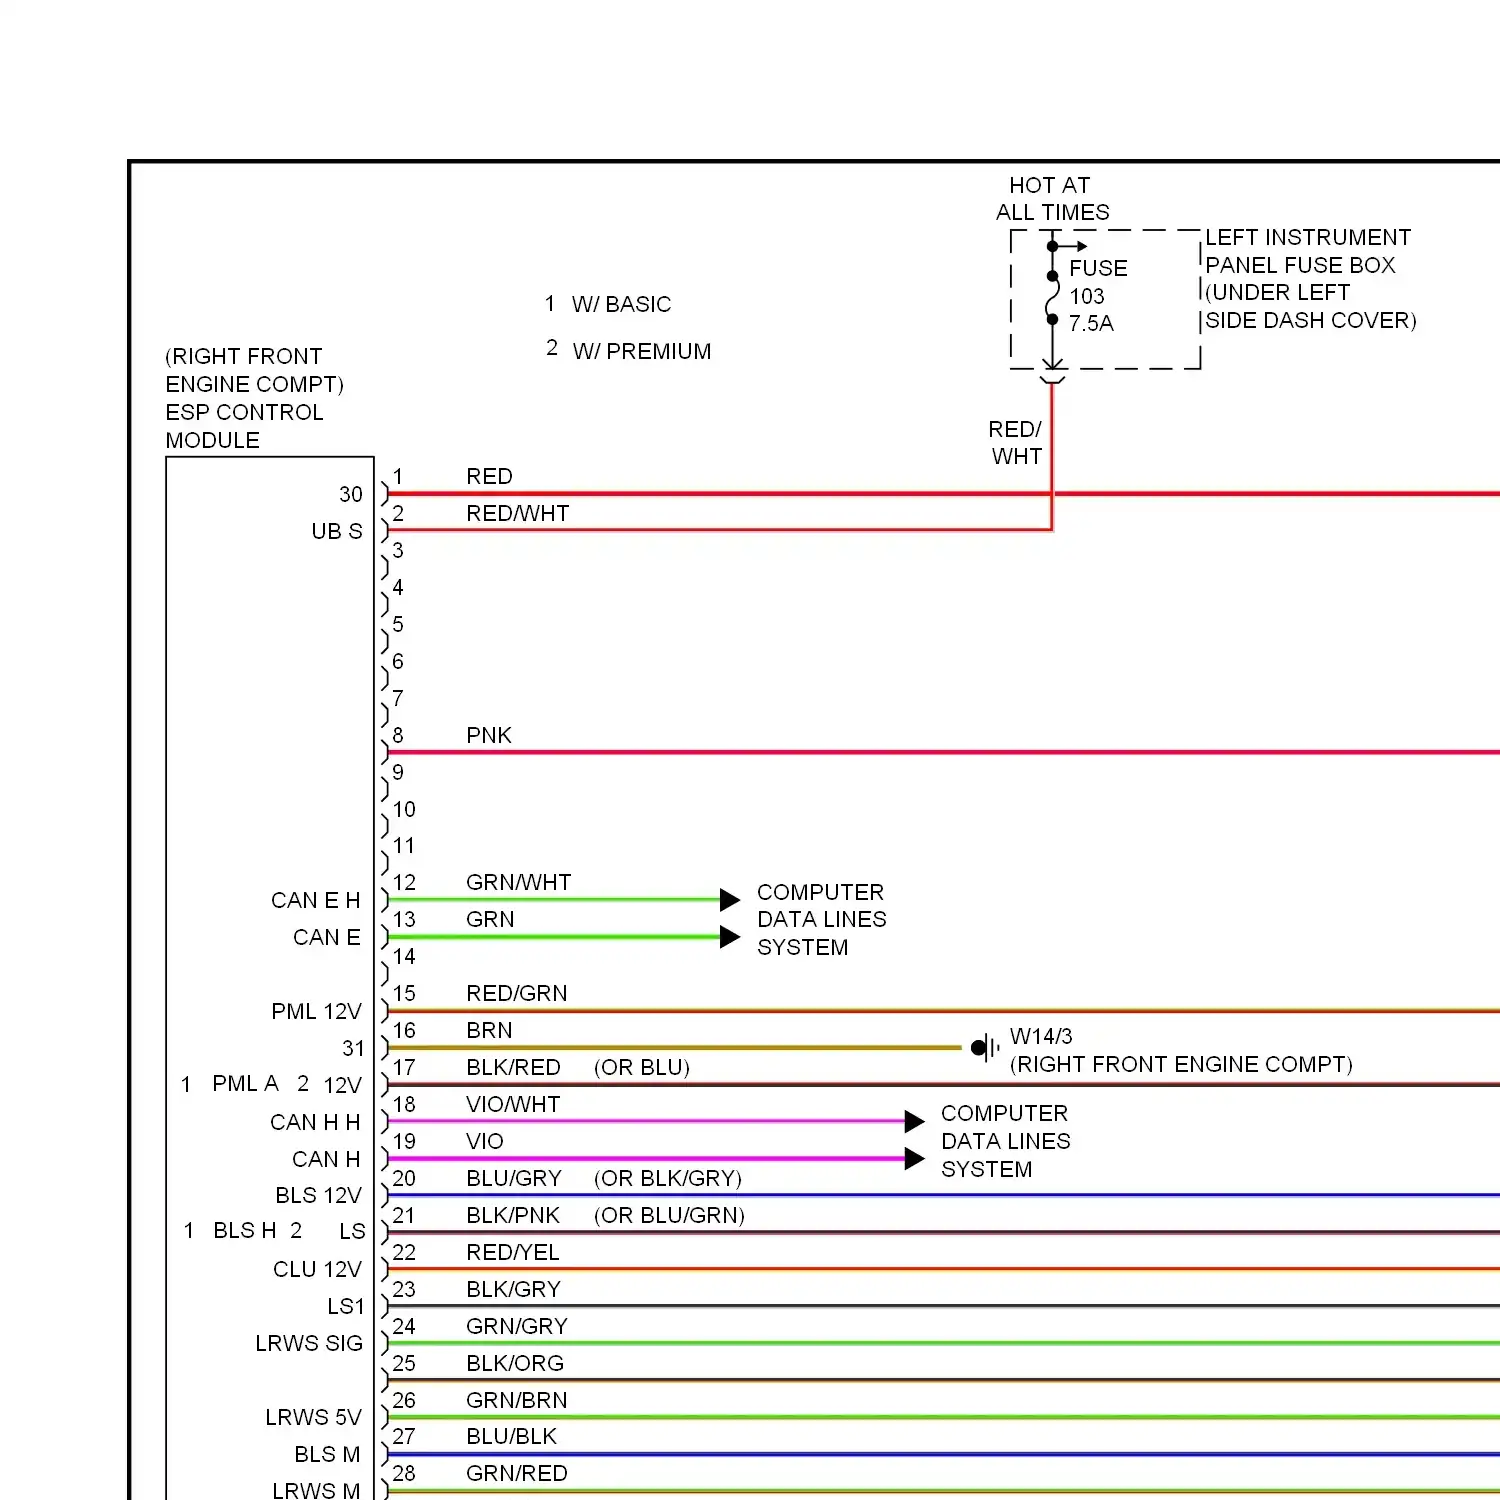Image resolution: width=1500 pixels, height=1500 pixels.
Task: Click the W/ BASIC legend entry
Action: (608, 304)
